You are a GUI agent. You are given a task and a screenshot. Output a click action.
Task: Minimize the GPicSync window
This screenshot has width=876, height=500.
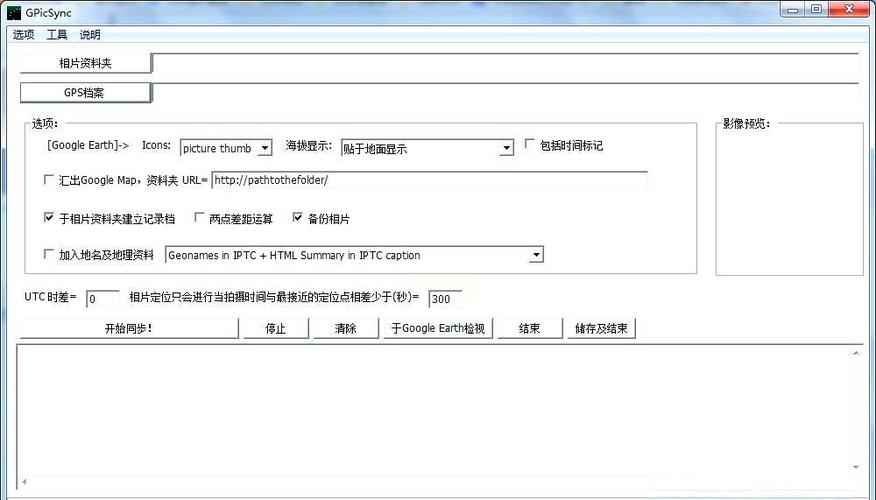793,9
